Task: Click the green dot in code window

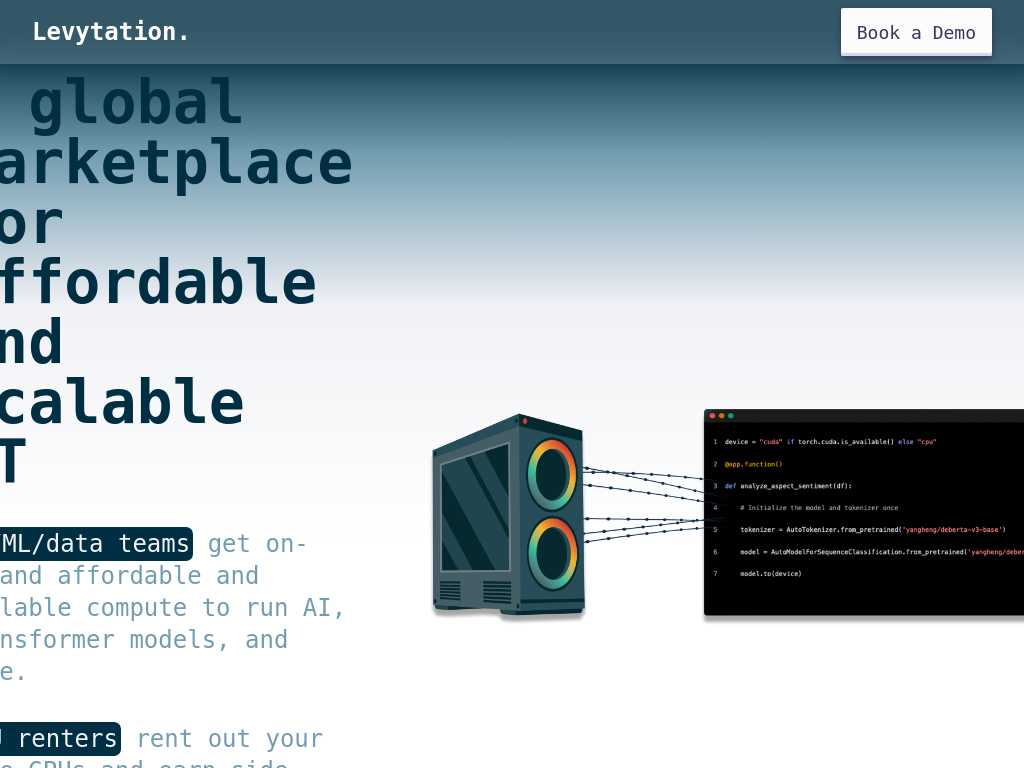Action: coord(731,416)
